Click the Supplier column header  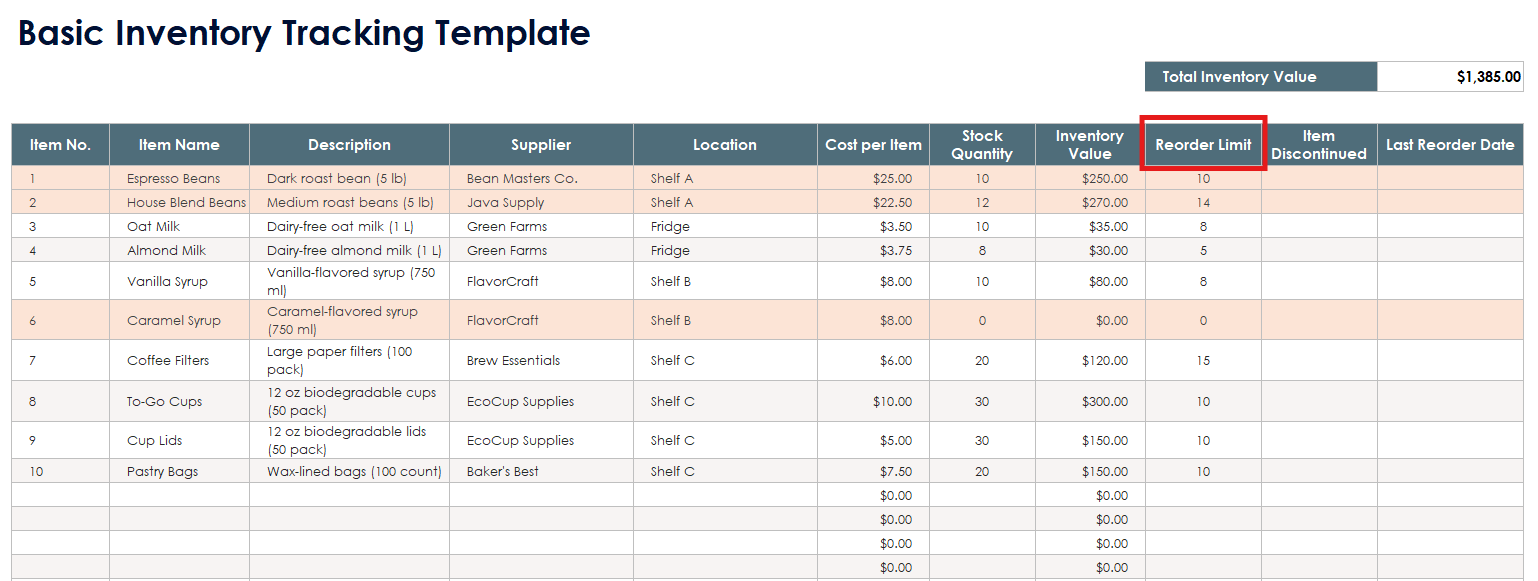coord(541,145)
